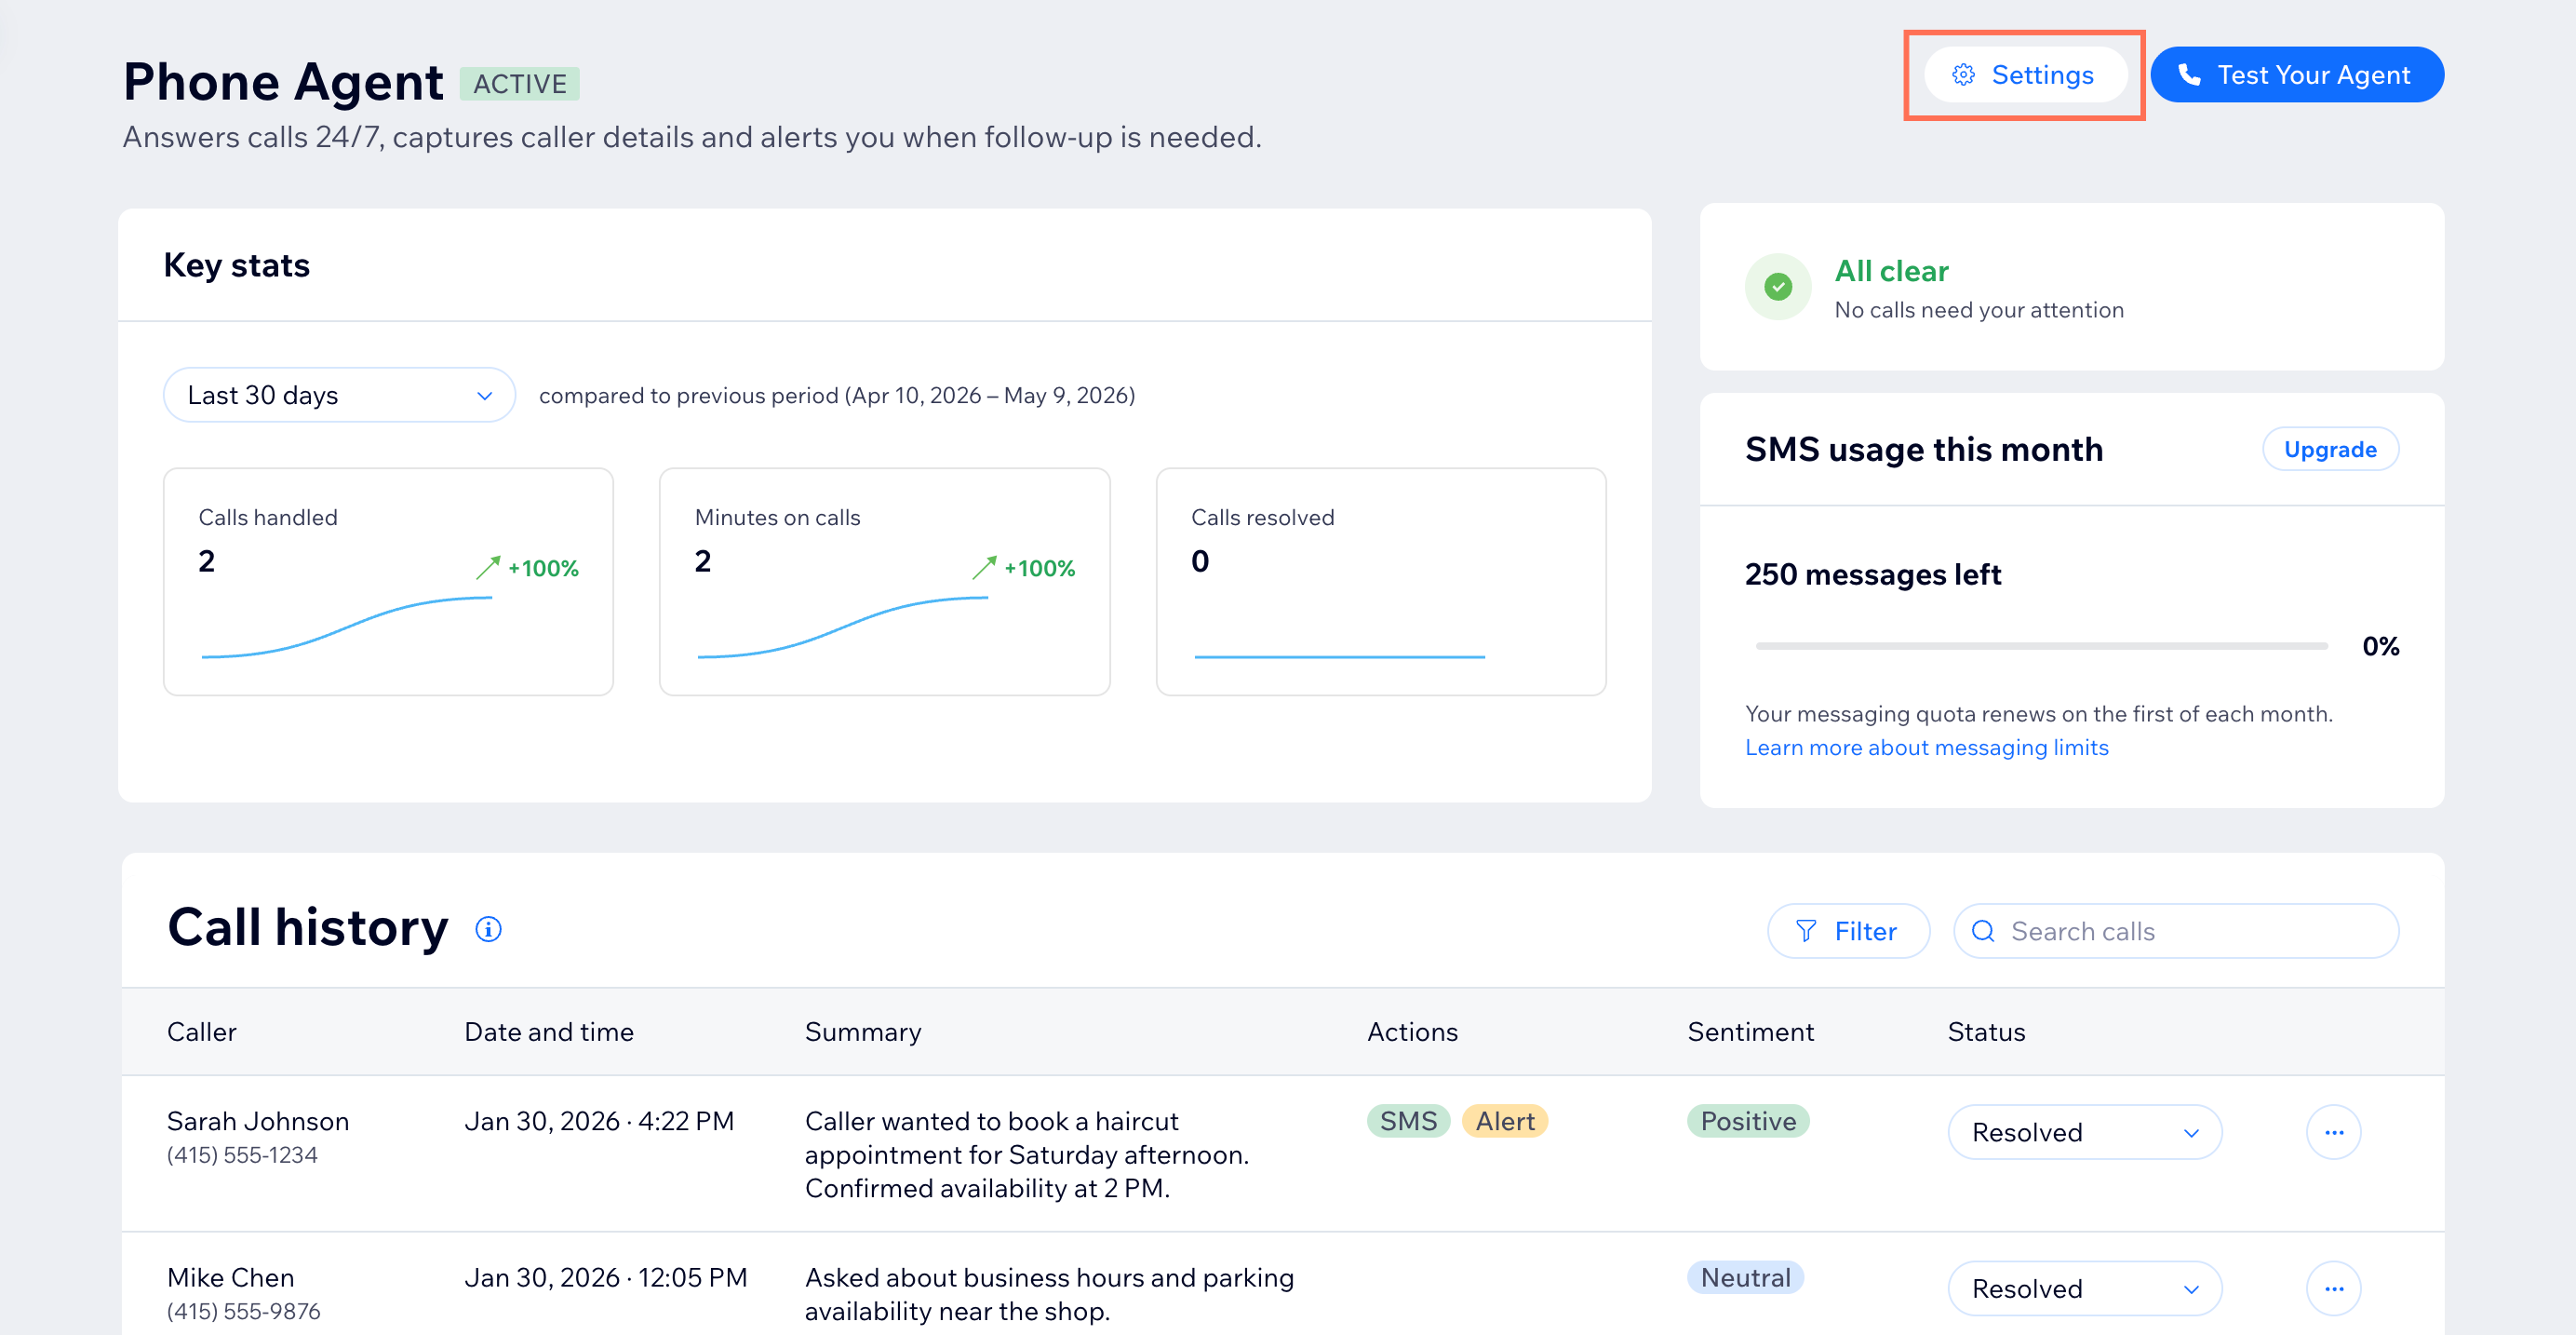Click the +100% trend on Calls handled

coord(527,568)
